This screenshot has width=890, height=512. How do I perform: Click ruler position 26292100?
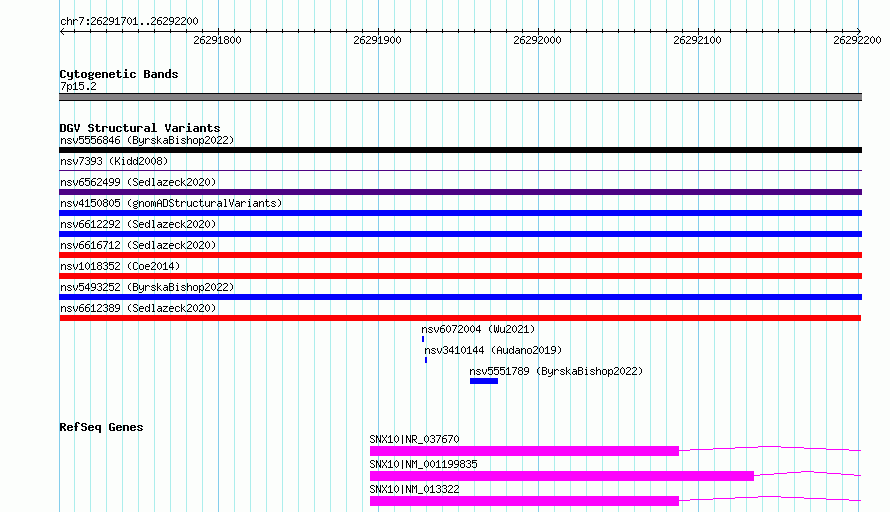click(x=698, y=40)
